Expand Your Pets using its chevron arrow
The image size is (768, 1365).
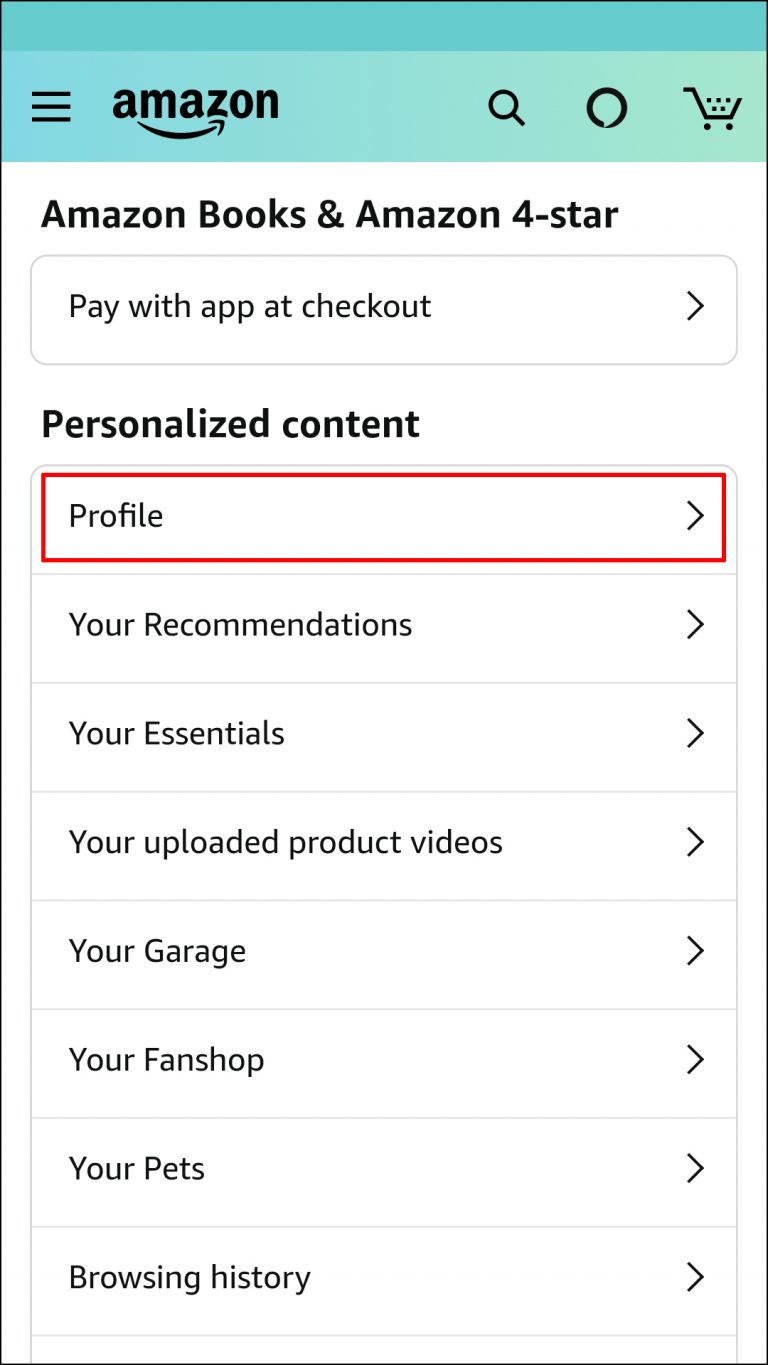tap(695, 1168)
